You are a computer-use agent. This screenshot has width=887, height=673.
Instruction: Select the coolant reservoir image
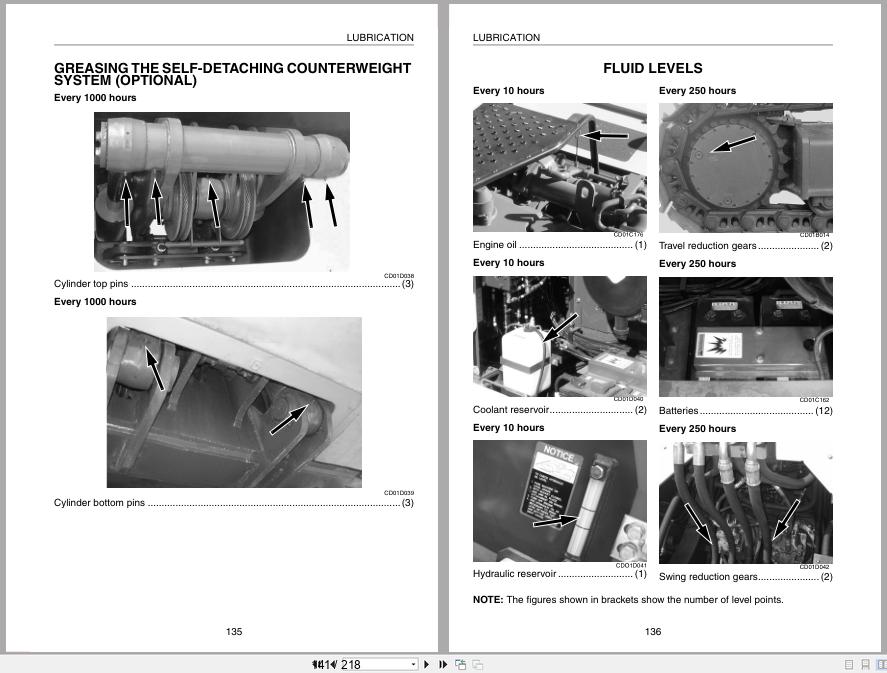click(x=559, y=336)
